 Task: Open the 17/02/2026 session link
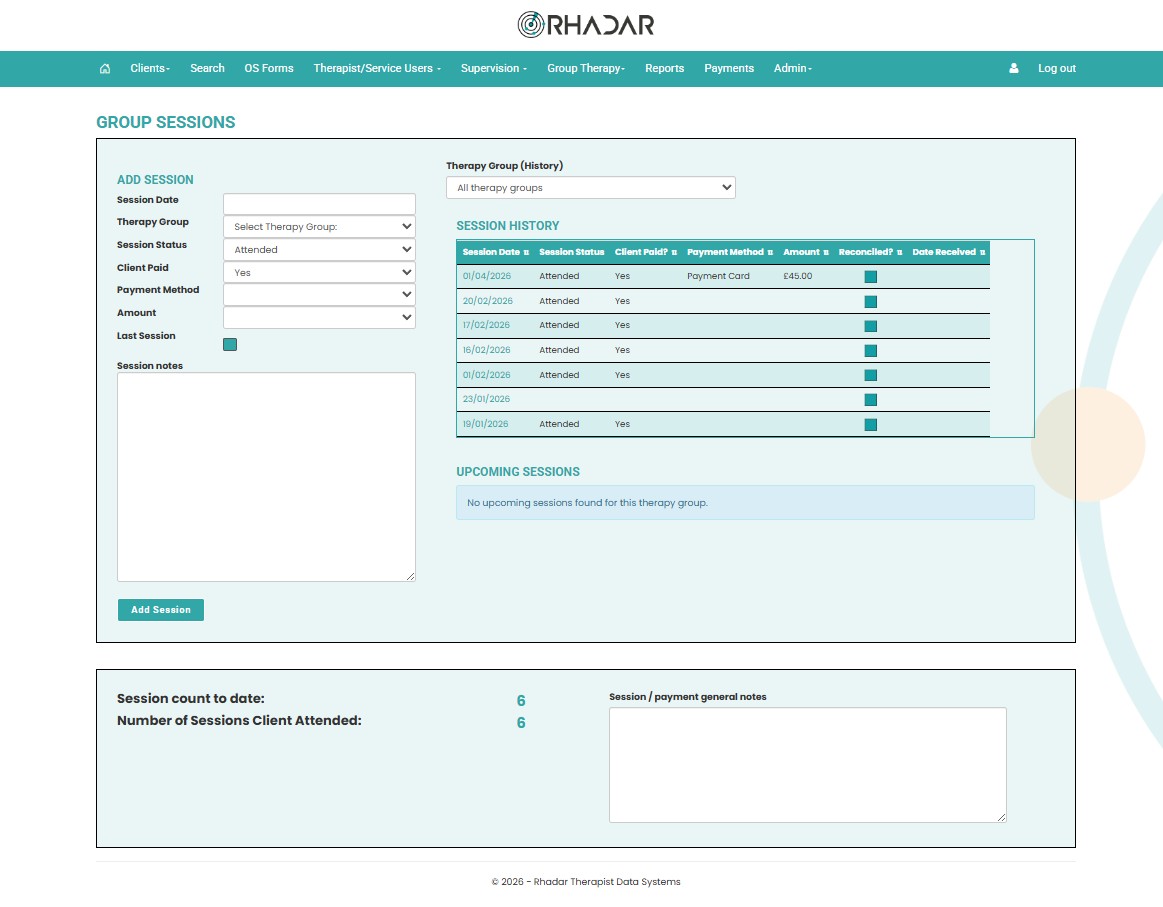(x=486, y=325)
